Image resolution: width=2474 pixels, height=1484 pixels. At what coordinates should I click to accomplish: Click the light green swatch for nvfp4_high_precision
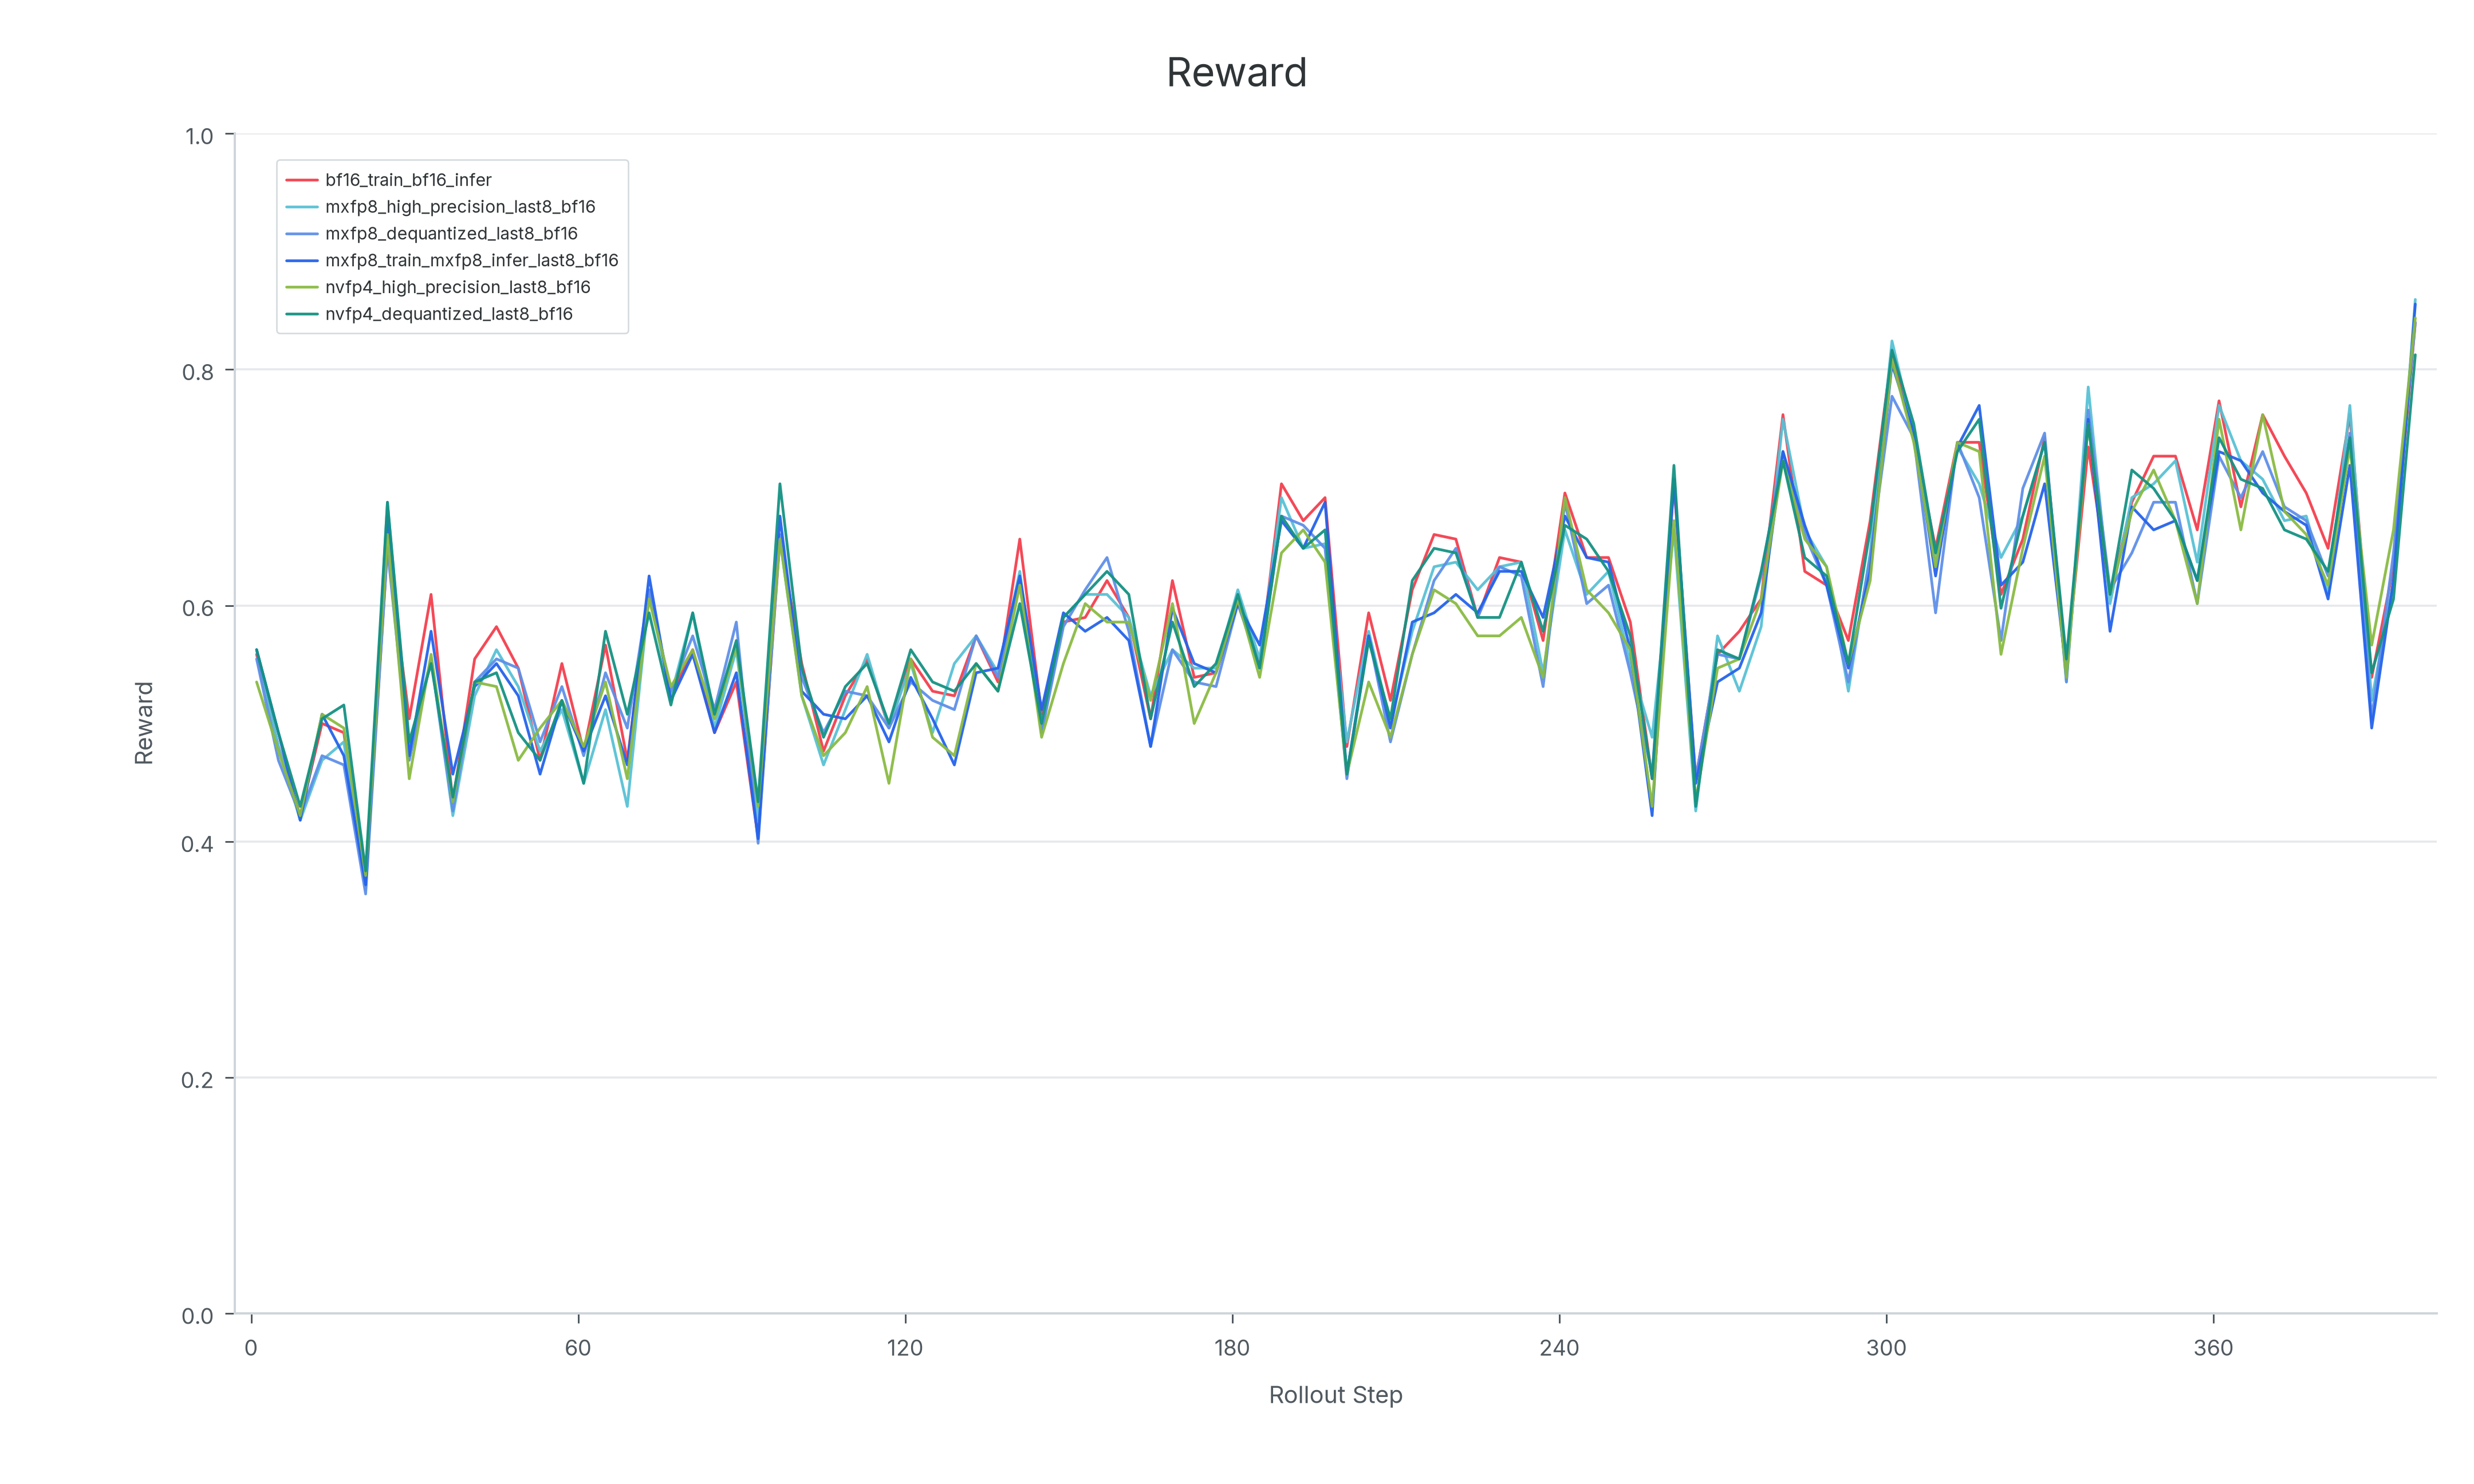point(302,287)
